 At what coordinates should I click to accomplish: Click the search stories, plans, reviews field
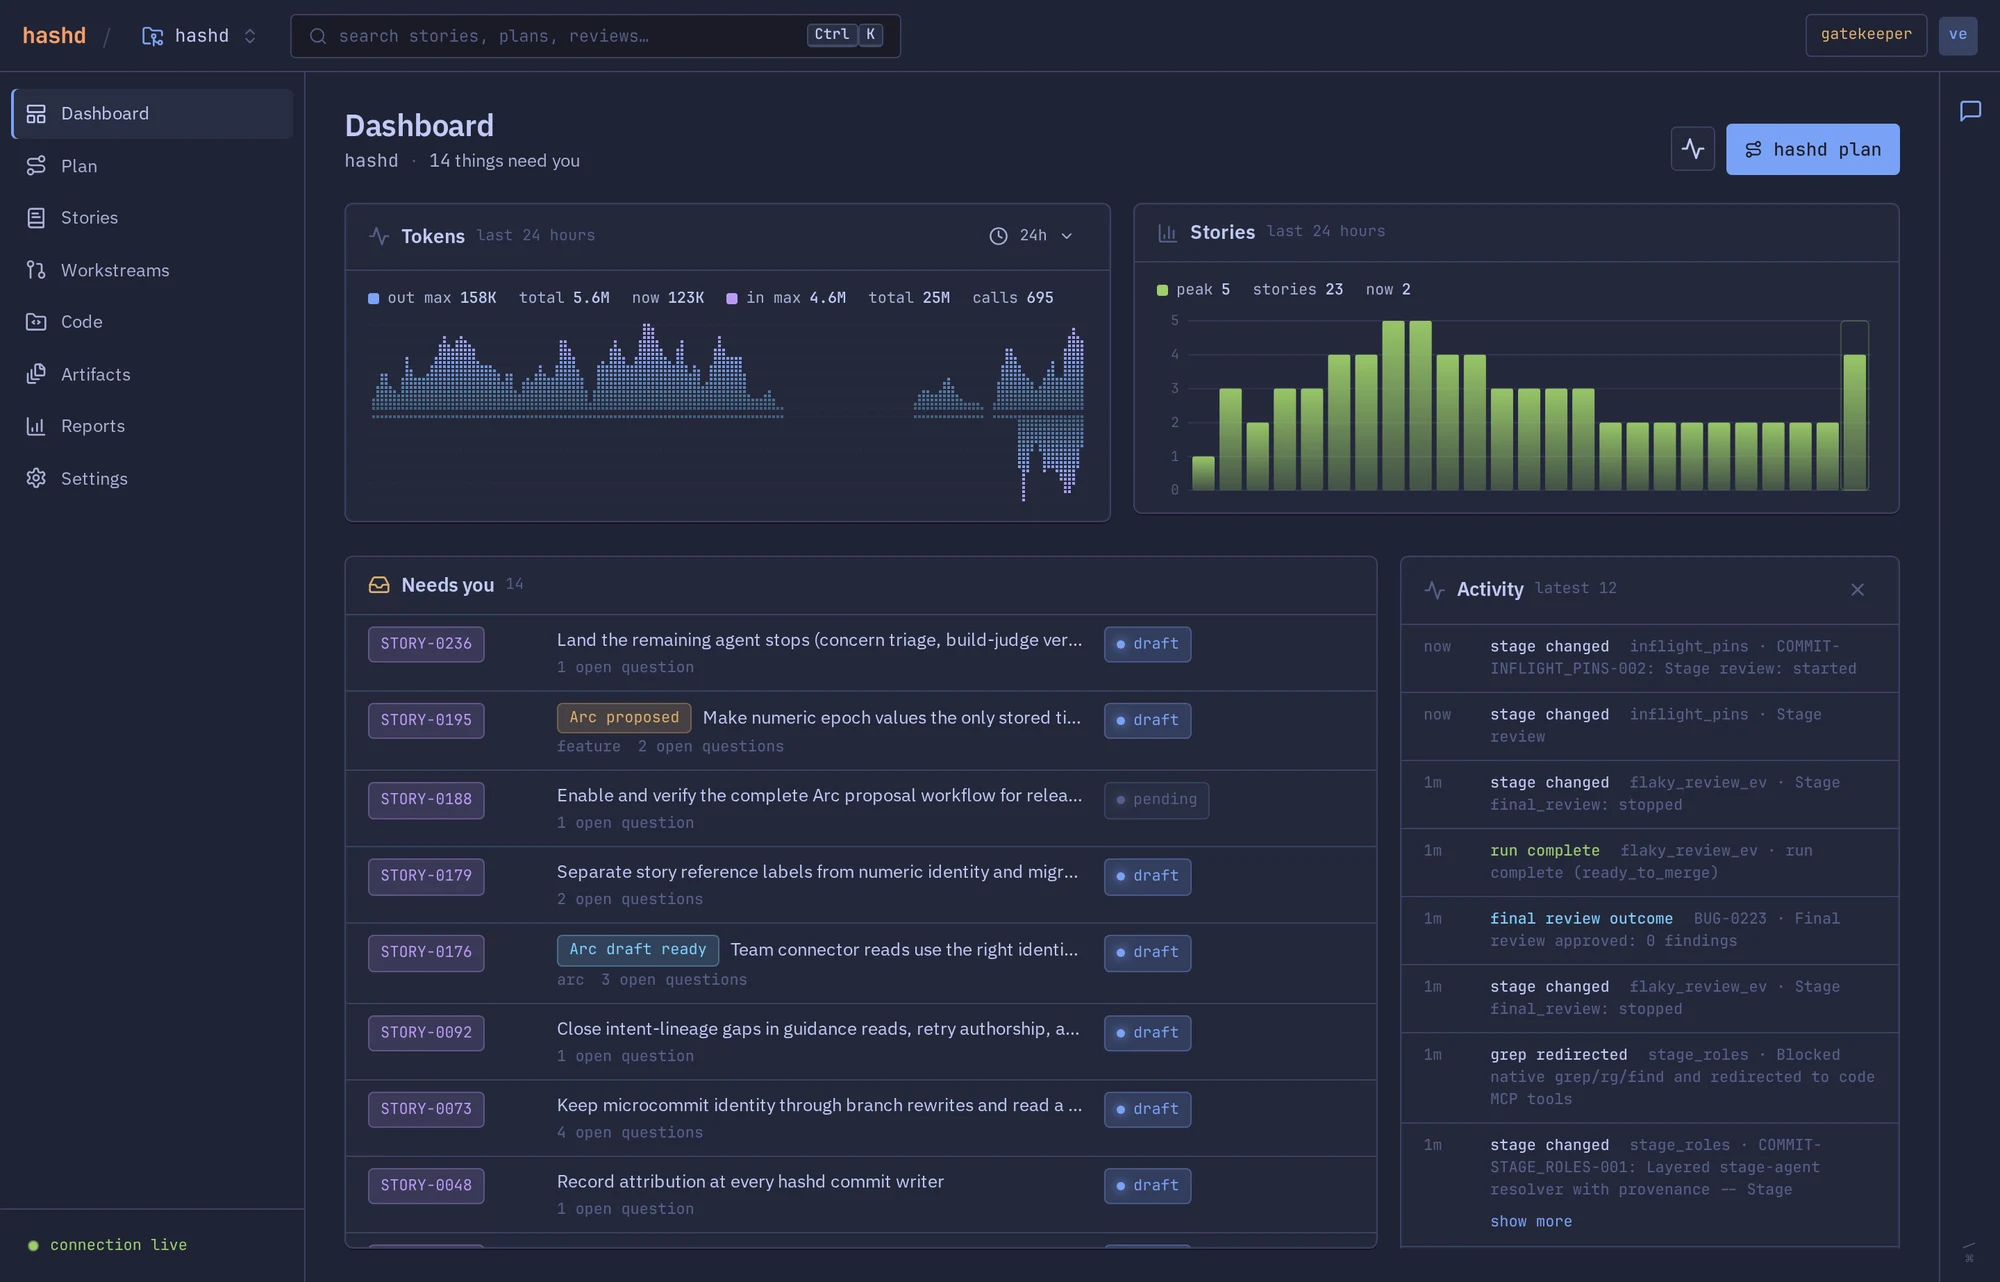click(595, 36)
